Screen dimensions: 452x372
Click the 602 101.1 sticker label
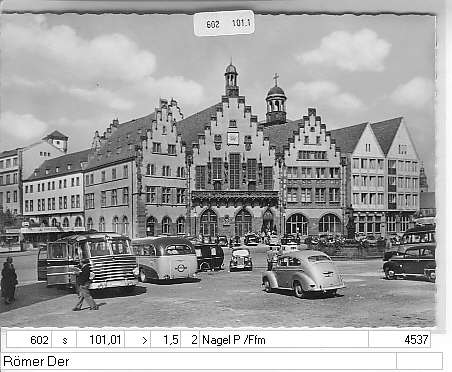click(x=224, y=23)
